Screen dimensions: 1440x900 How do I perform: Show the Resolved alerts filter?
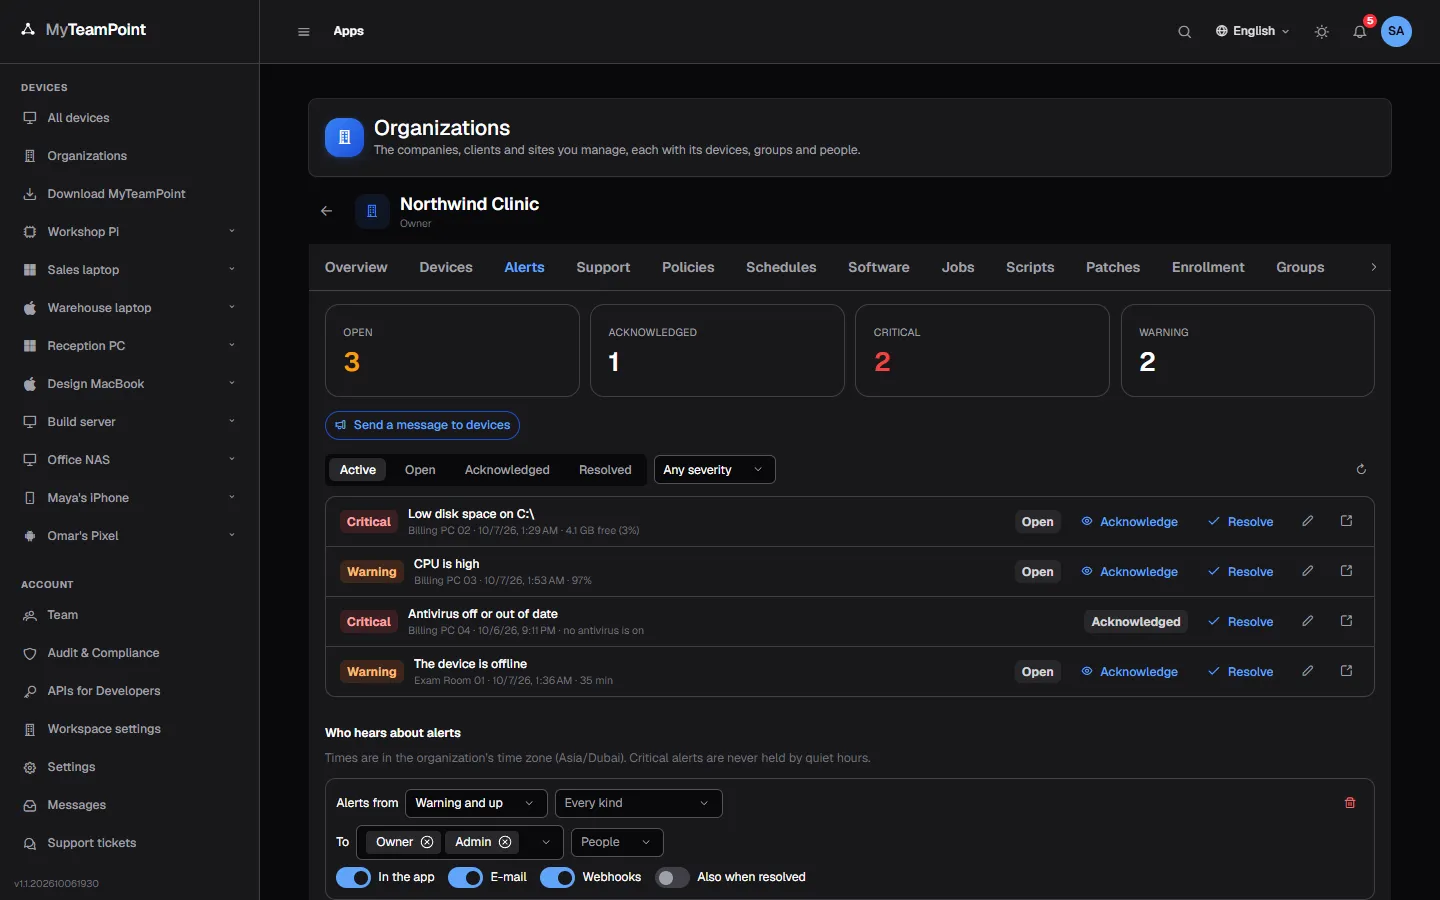pyautogui.click(x=605, y=470)
